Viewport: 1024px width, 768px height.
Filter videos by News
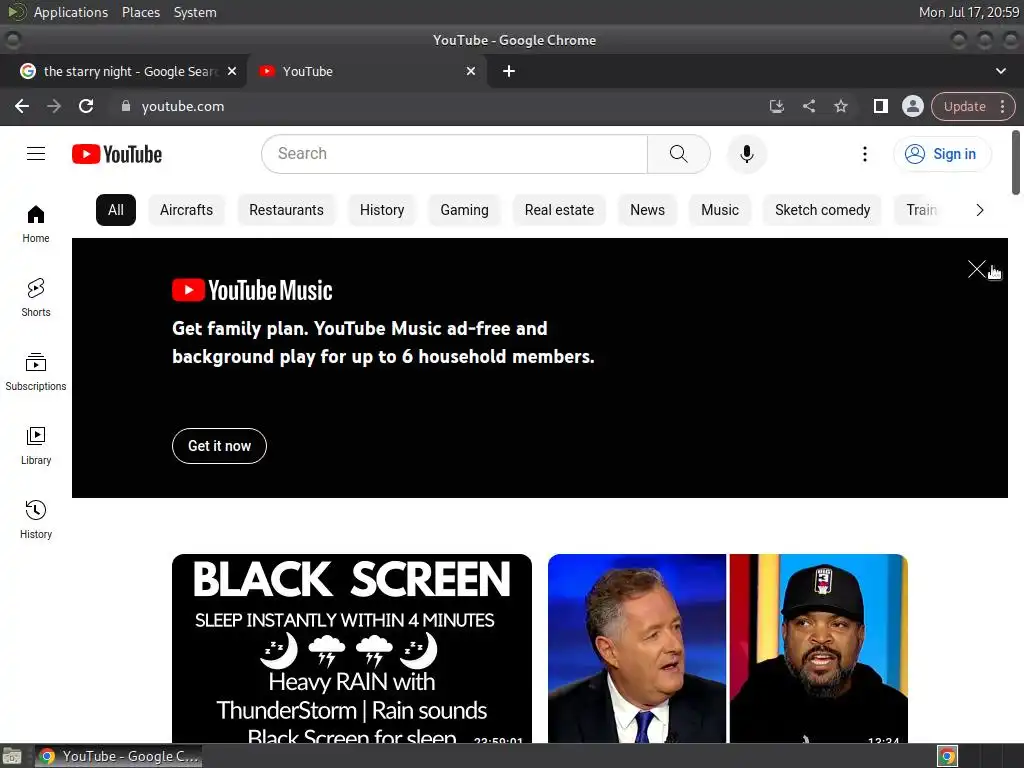coord(647,210)
